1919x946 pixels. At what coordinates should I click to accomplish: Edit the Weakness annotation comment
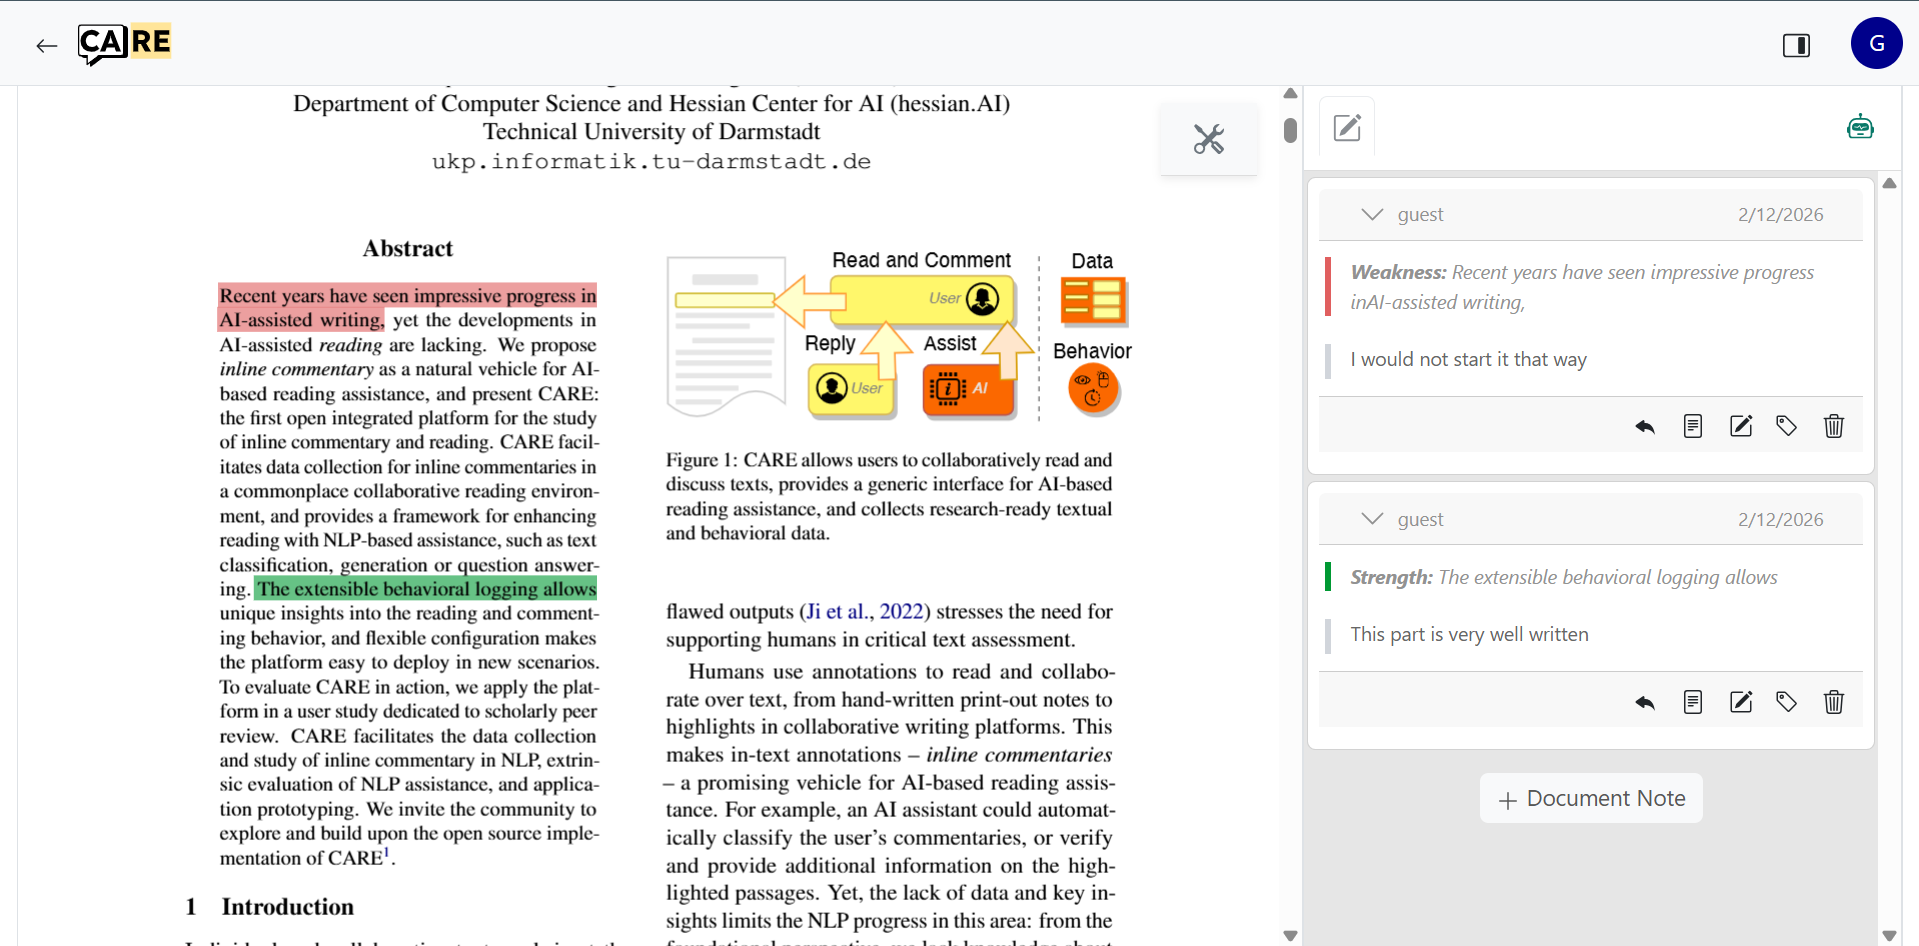click(x=1740, y=427)
